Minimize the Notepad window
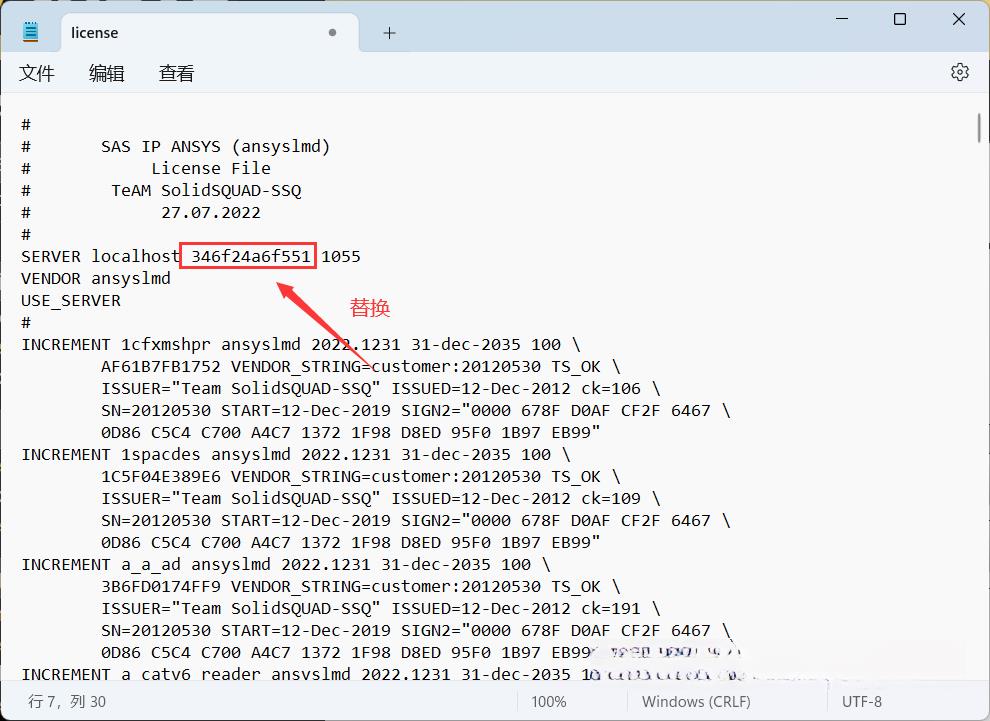 (x=842, y=19)
